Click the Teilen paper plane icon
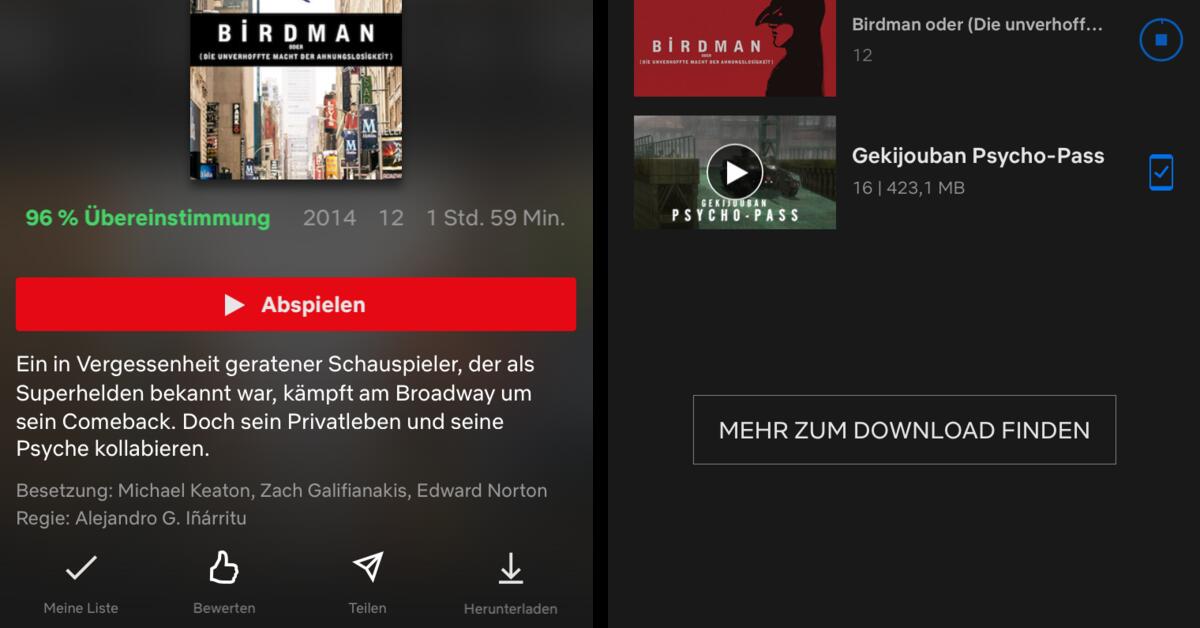This screenshot has width=1200, height=628. (x=368, y=567)
